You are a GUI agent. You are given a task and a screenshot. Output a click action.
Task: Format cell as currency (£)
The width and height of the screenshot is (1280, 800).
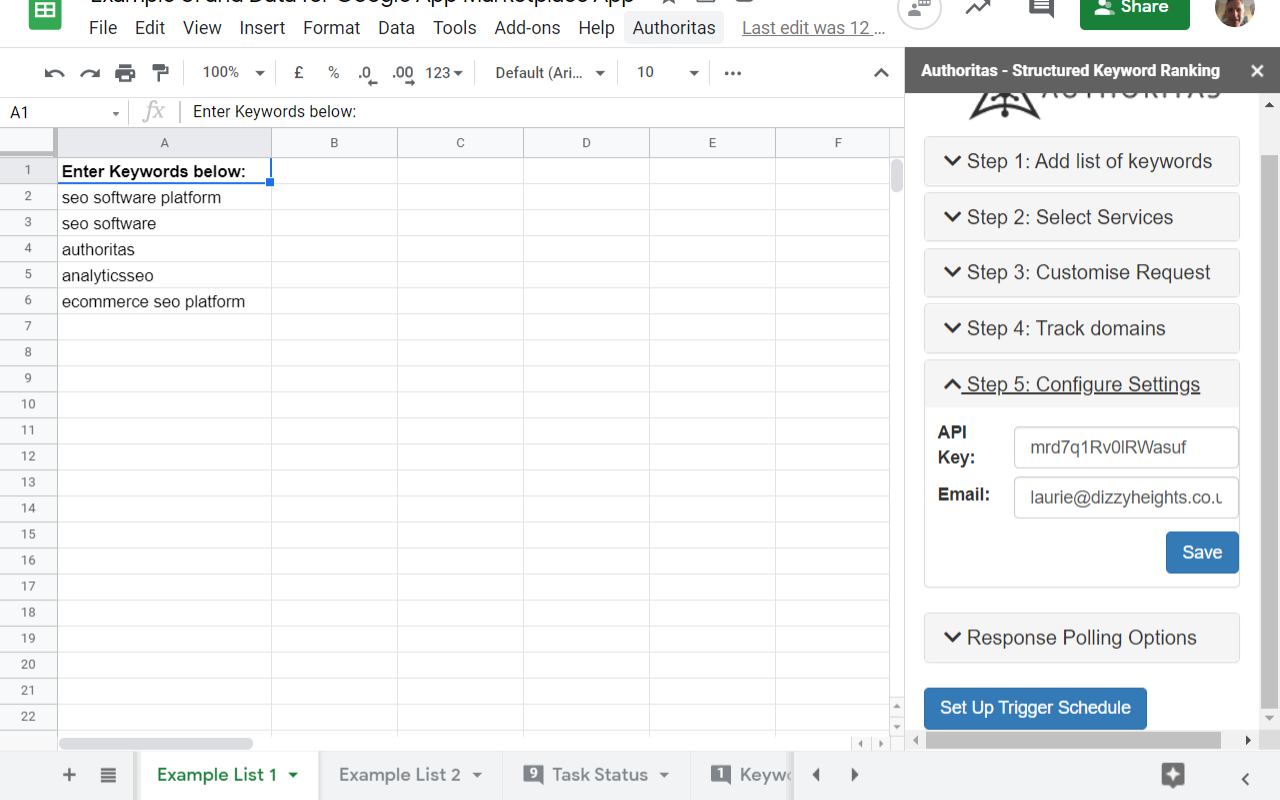(298, 73)
